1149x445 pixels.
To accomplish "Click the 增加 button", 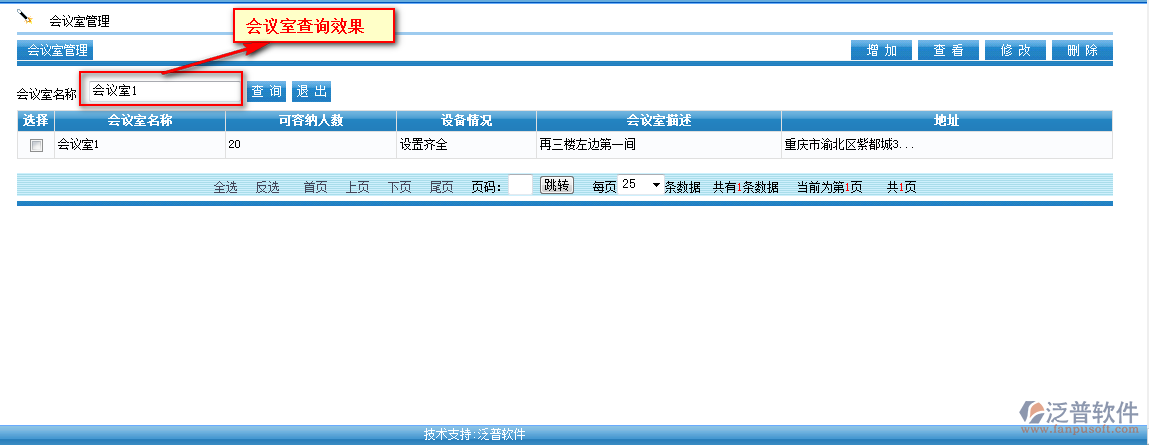I will [882, 51].
